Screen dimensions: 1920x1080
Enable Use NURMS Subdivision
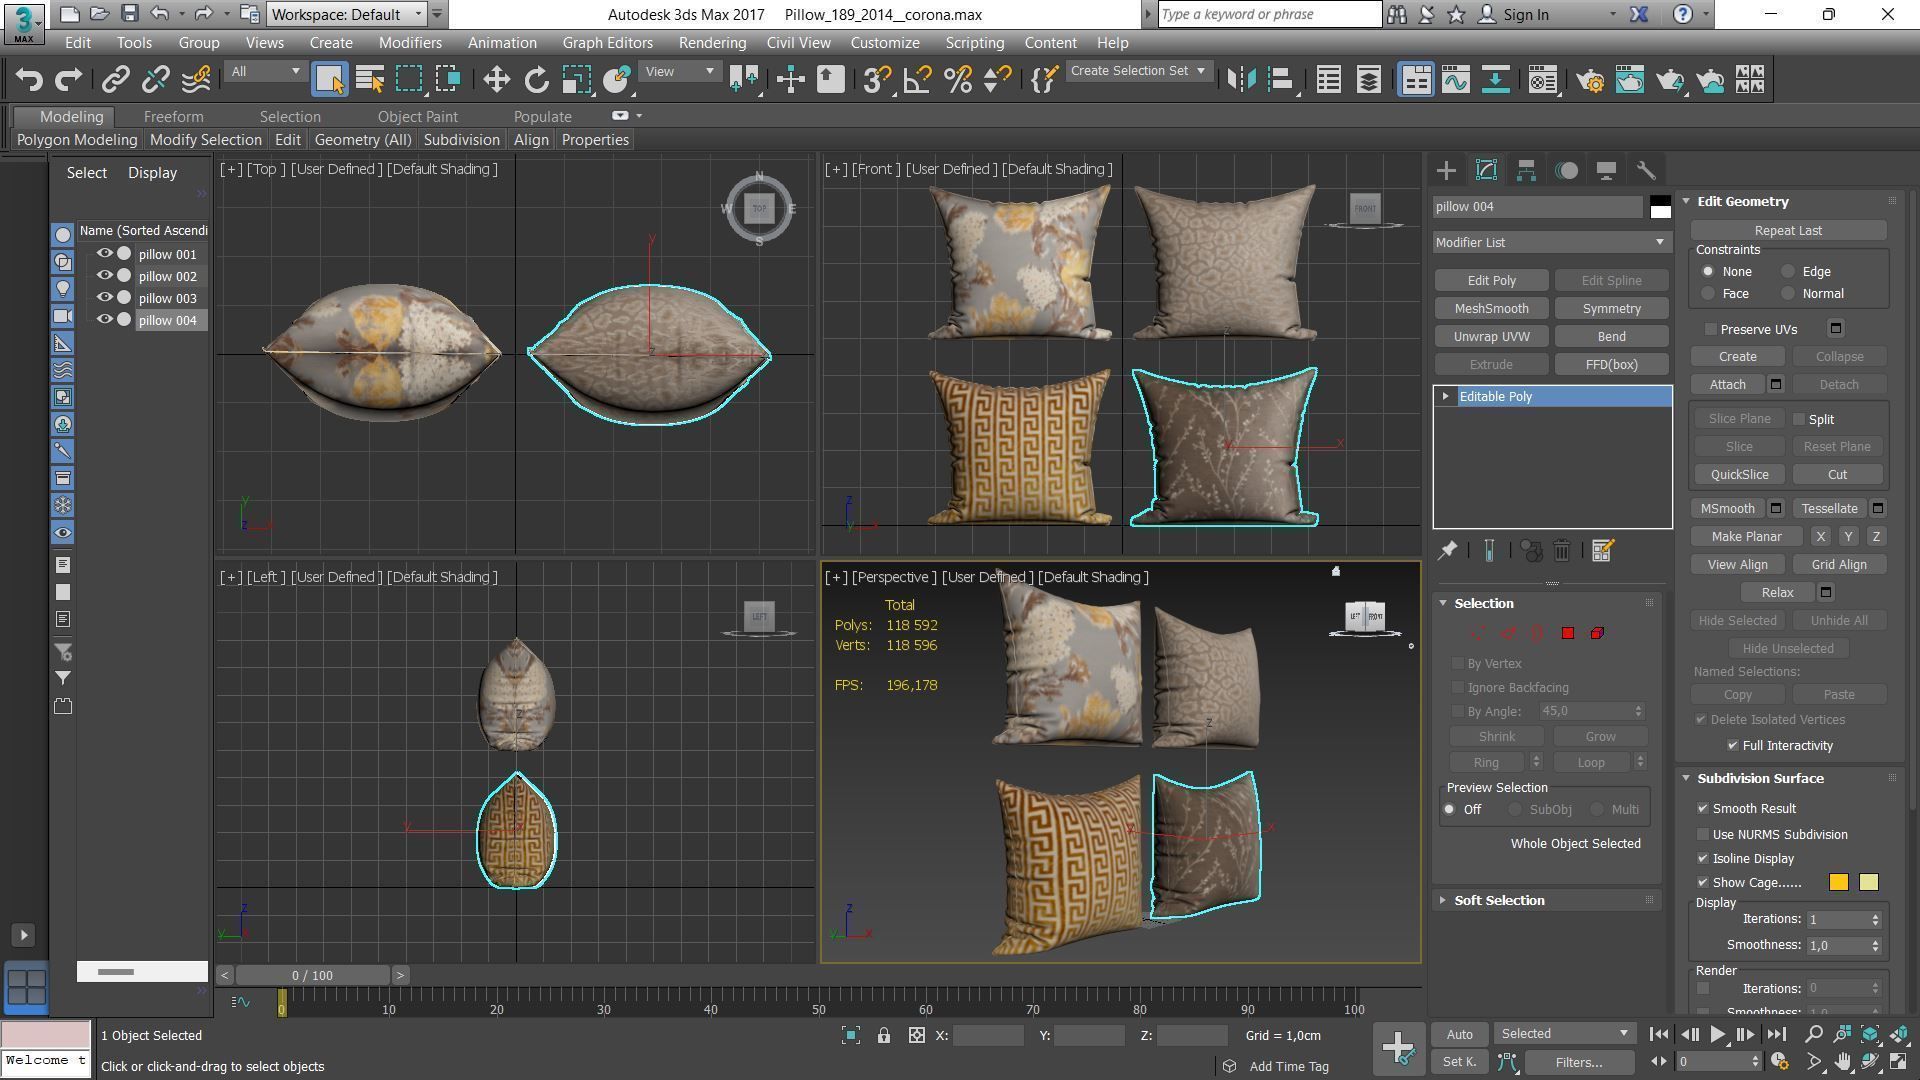pyautogui.click(x=1703, y=835)
